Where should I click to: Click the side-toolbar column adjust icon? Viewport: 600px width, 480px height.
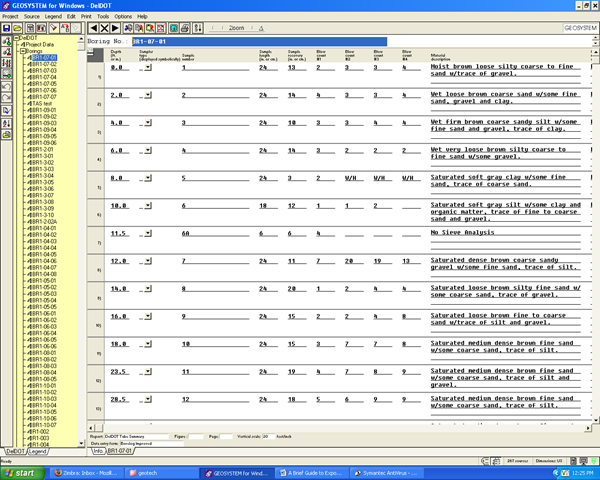[x=7, y=62]
